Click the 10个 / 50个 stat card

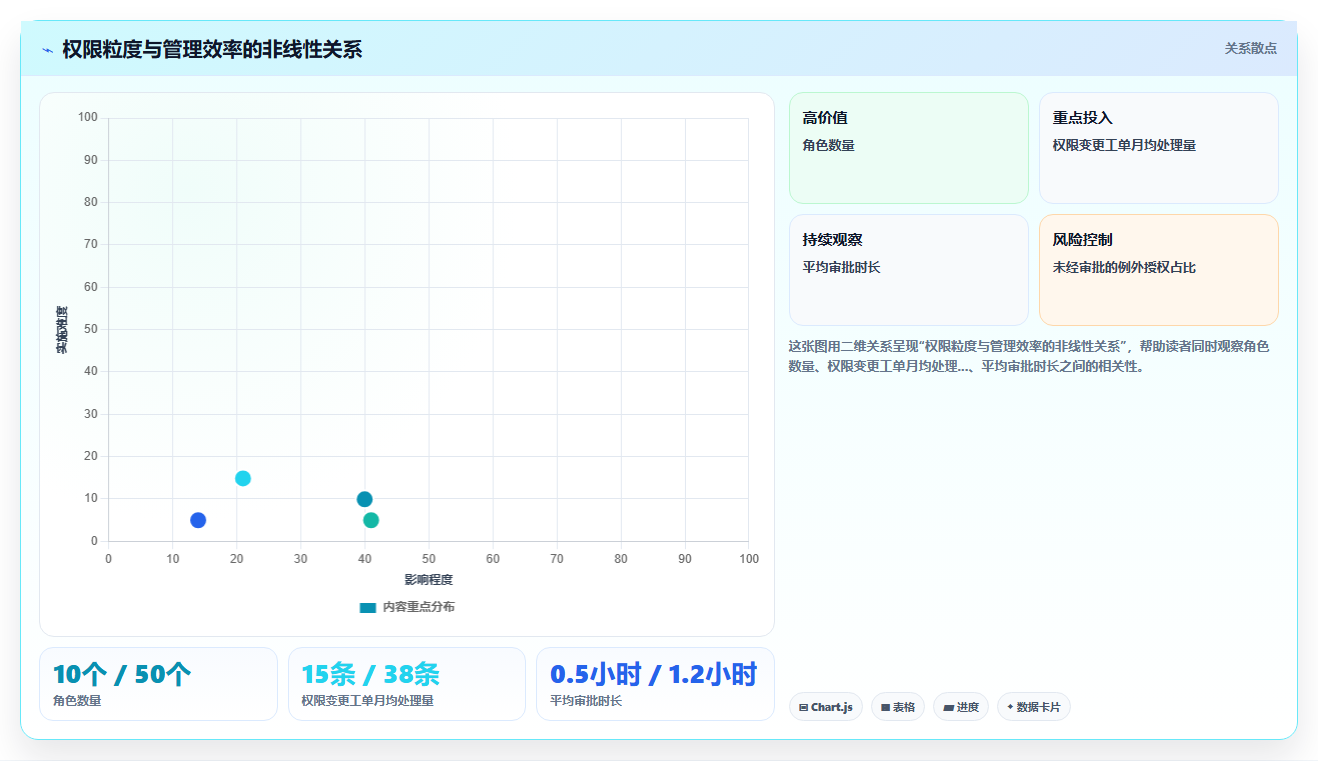click(x=158, y=684)
